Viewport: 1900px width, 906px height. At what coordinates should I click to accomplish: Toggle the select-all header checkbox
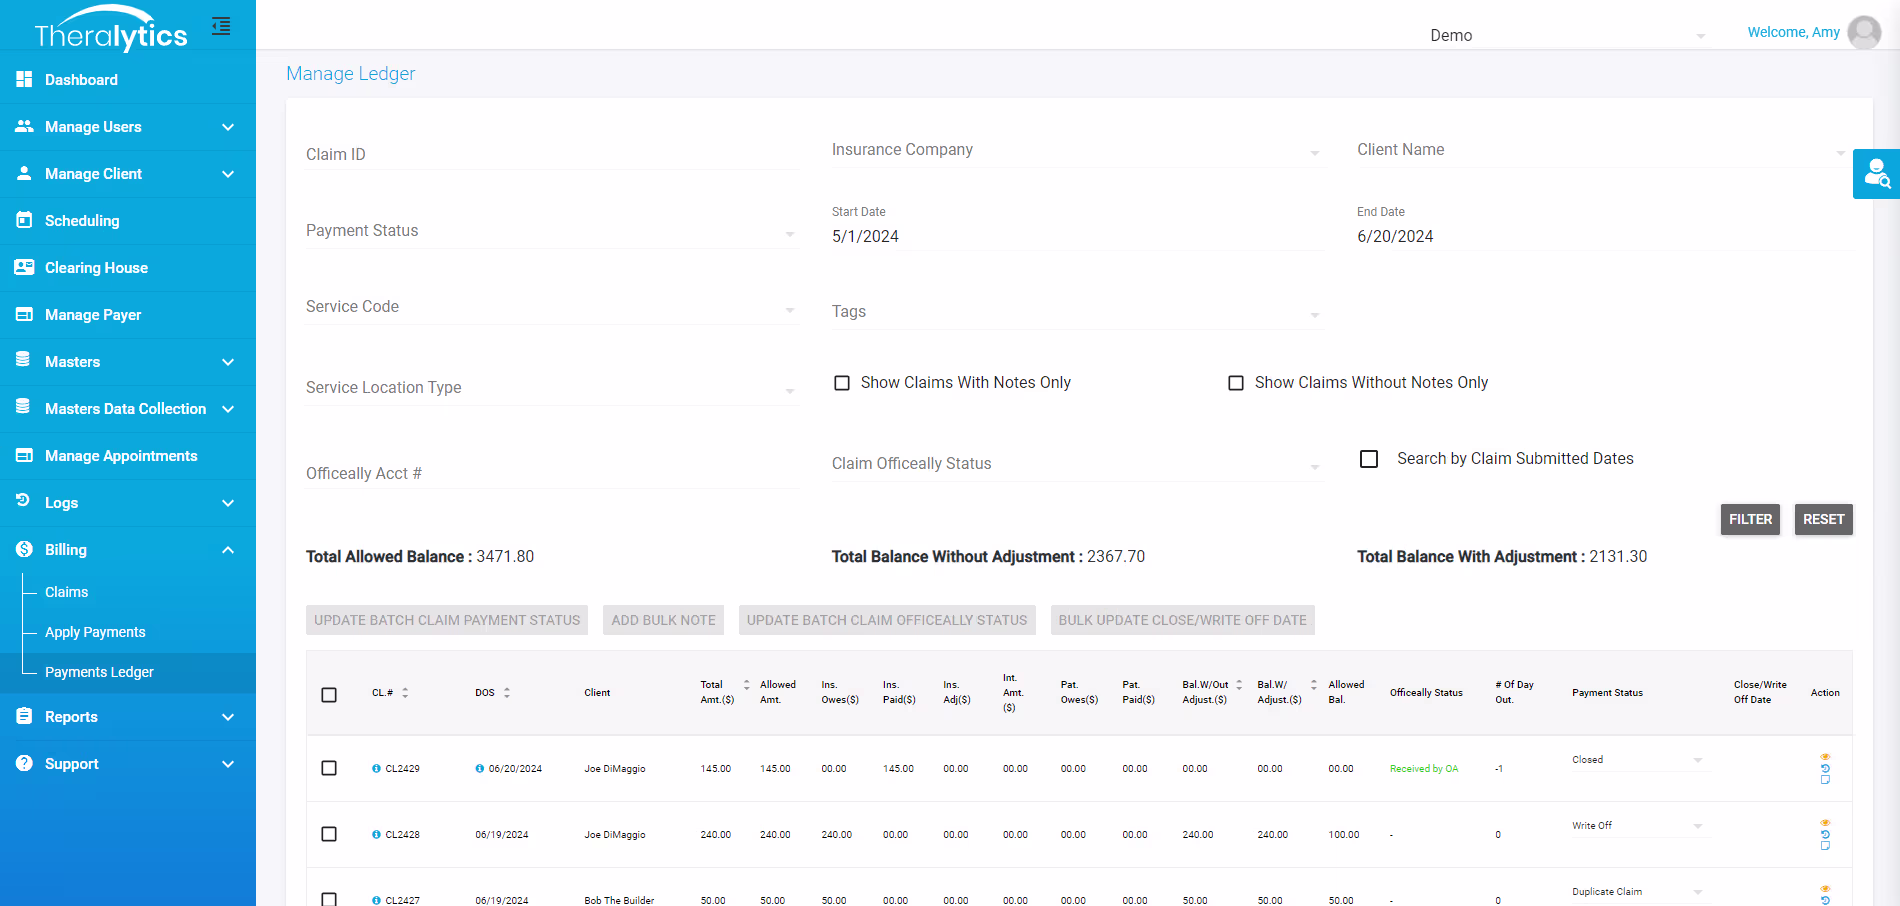click(x=329, y=695)
